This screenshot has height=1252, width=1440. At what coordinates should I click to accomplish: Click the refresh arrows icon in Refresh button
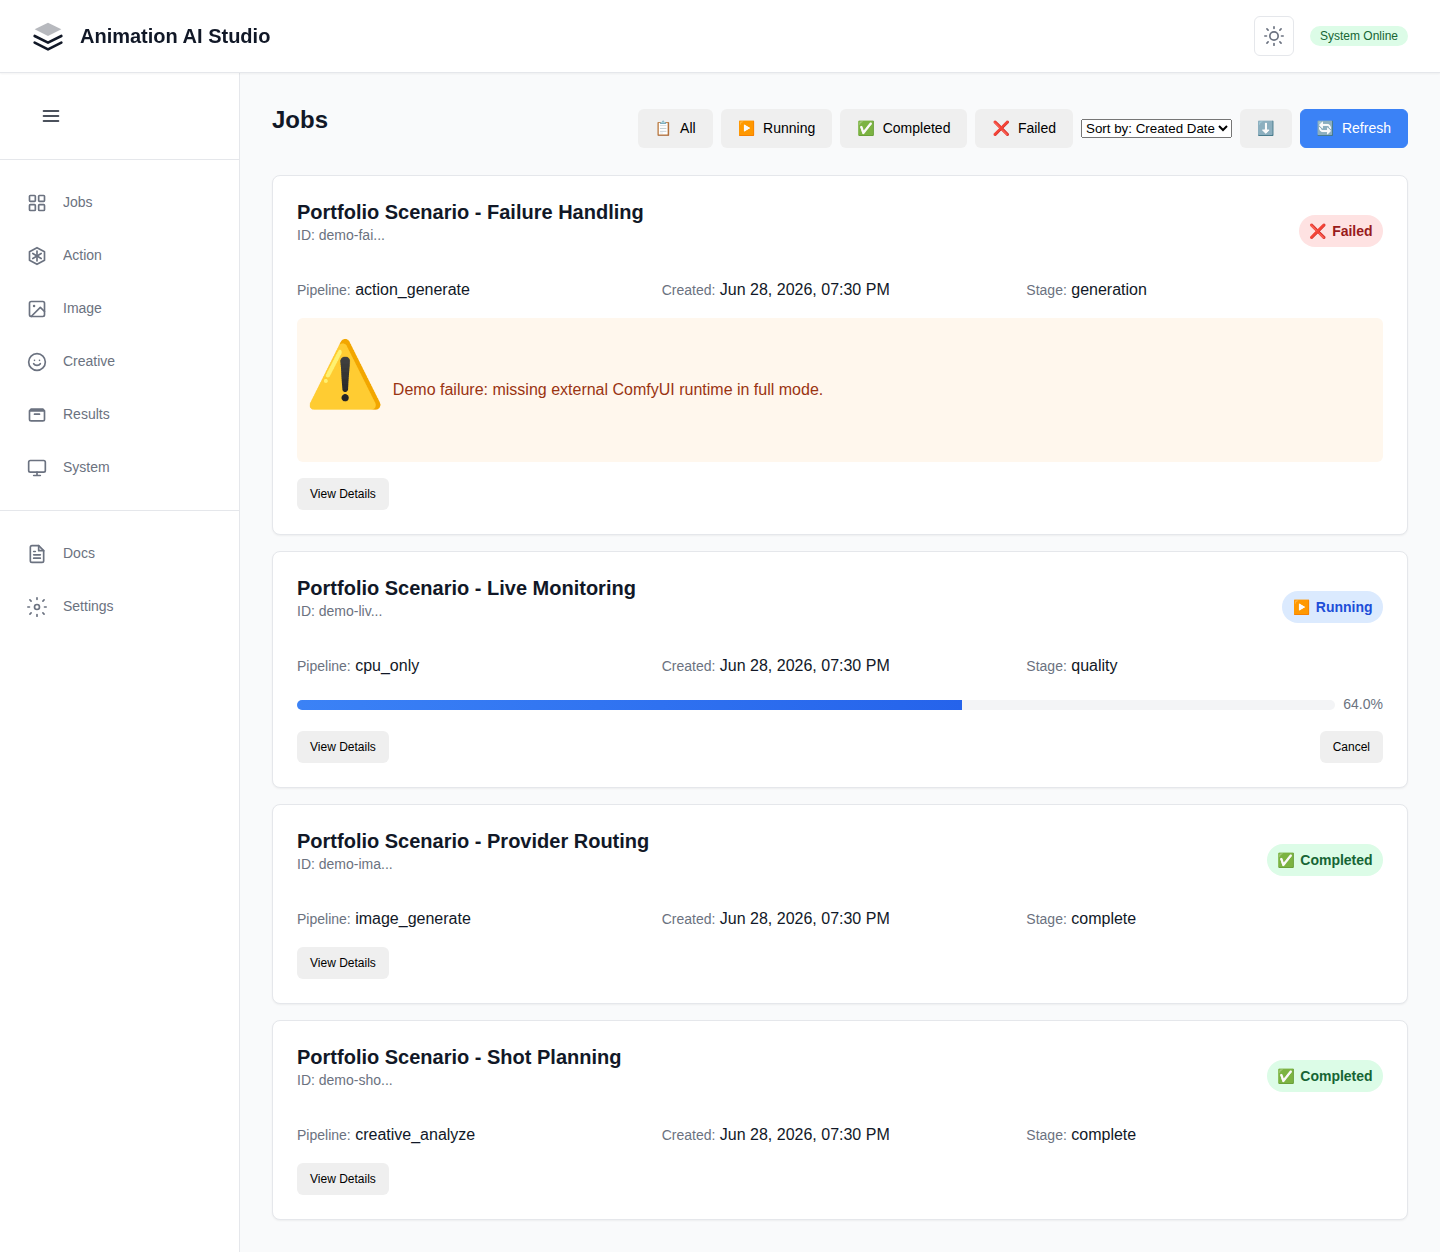1325,128
